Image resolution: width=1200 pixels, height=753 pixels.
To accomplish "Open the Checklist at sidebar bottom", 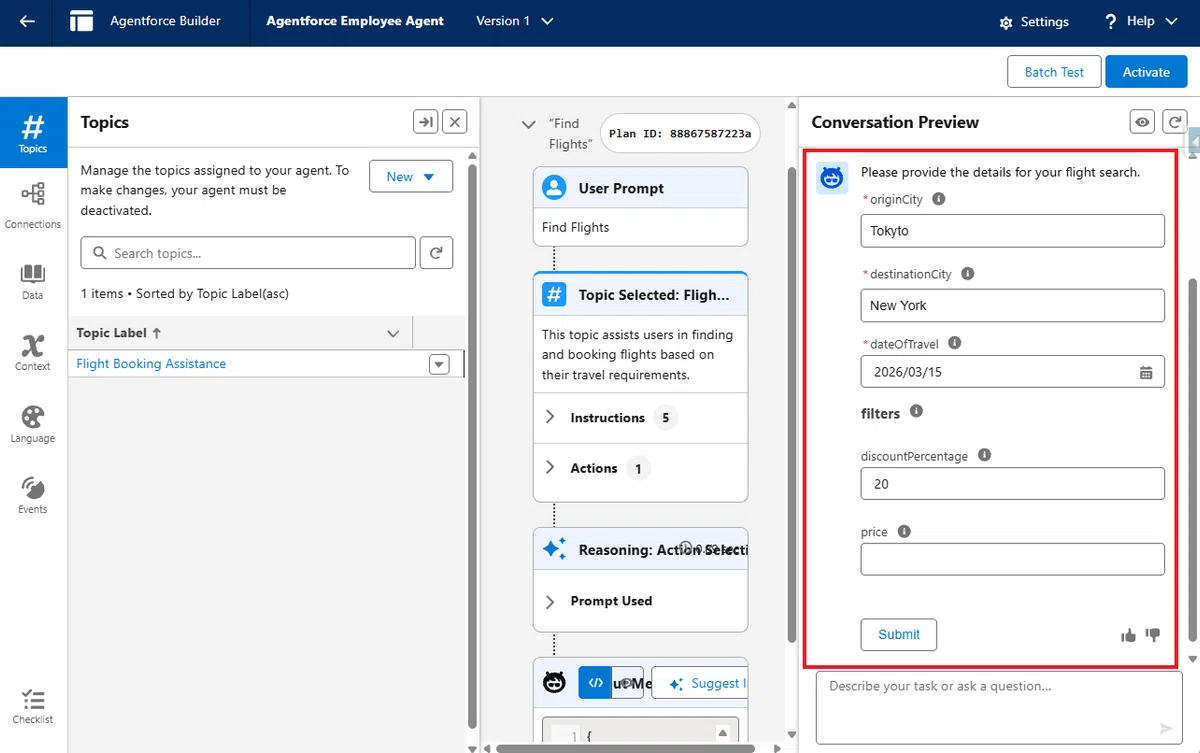I will pos(33,706).
